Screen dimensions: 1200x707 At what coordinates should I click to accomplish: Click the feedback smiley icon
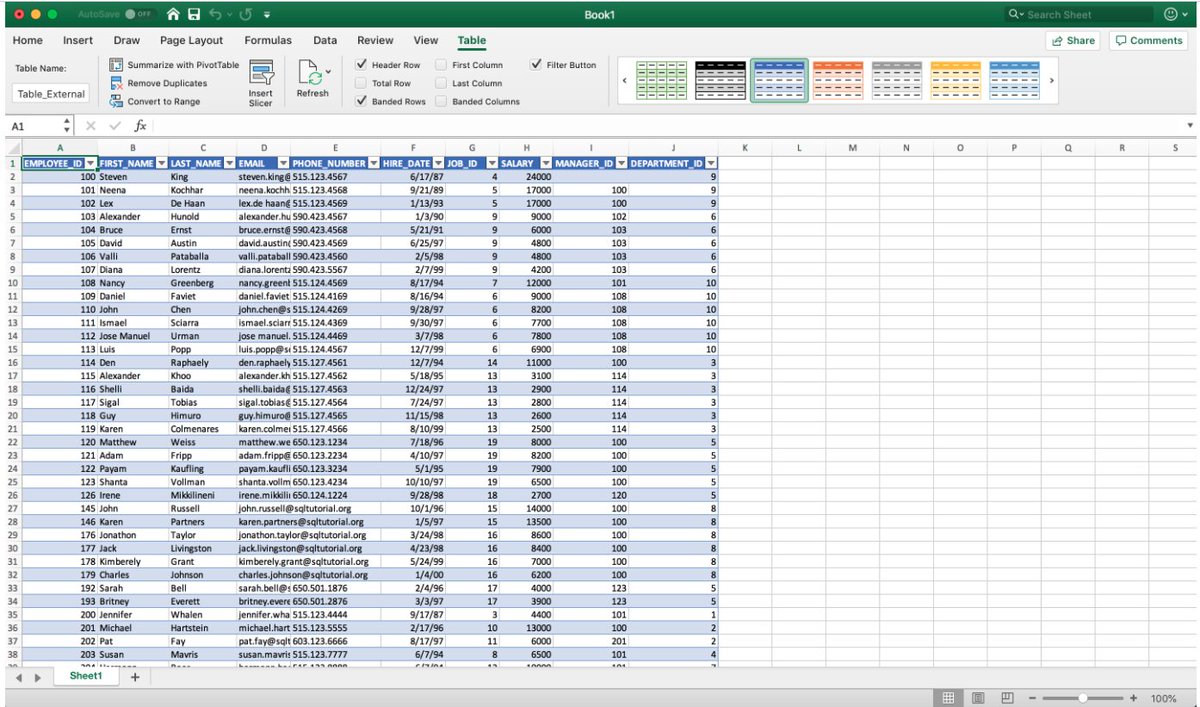(1172, 14)
